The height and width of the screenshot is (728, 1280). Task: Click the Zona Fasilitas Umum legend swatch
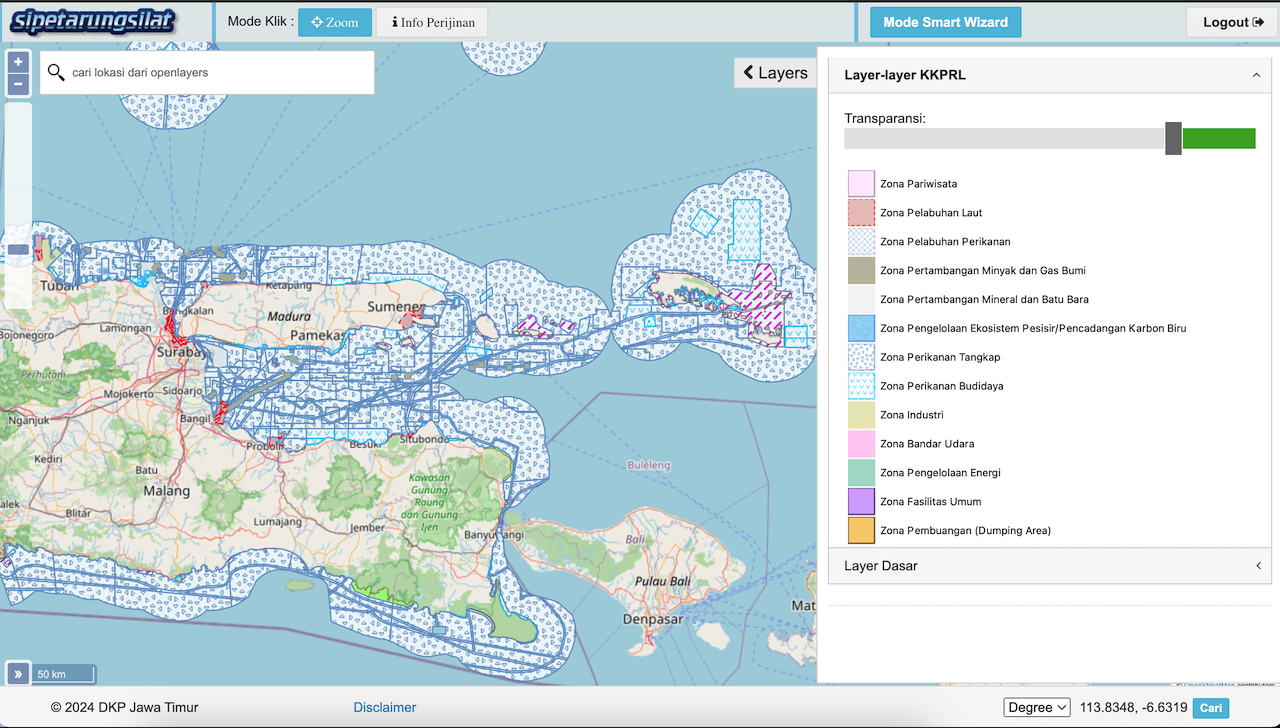tap(861, 502)
